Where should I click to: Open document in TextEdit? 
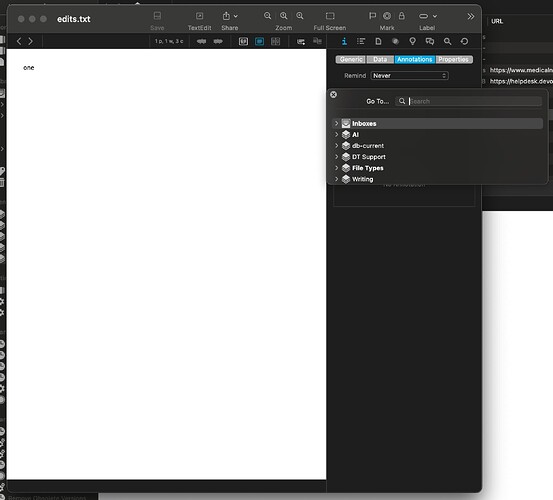(x=199, y=16)
